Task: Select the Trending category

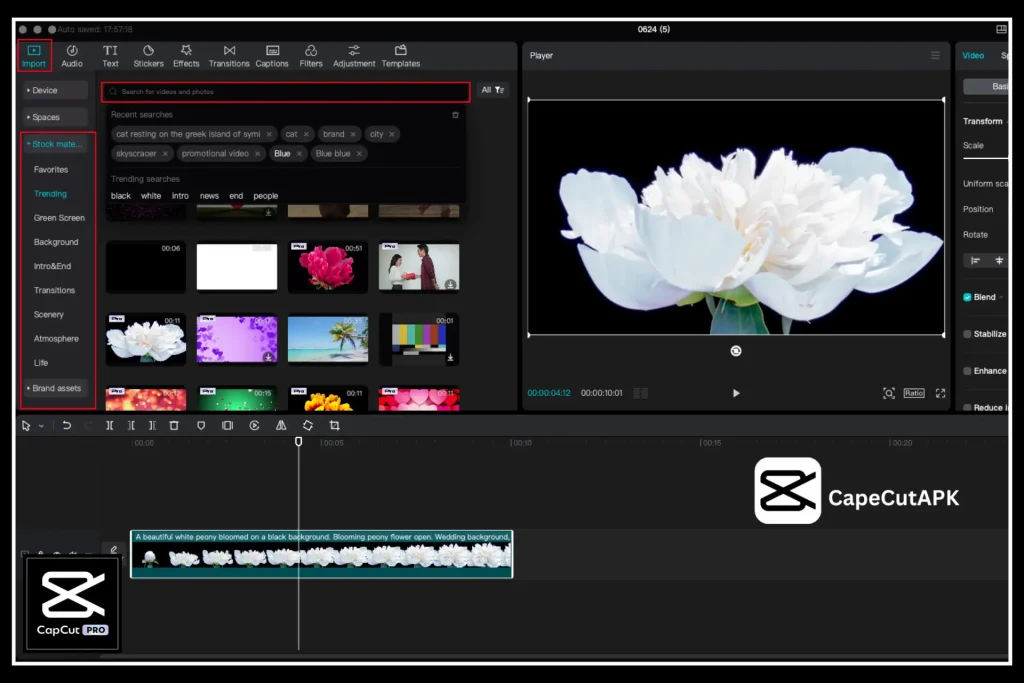Action: [50, 193]
